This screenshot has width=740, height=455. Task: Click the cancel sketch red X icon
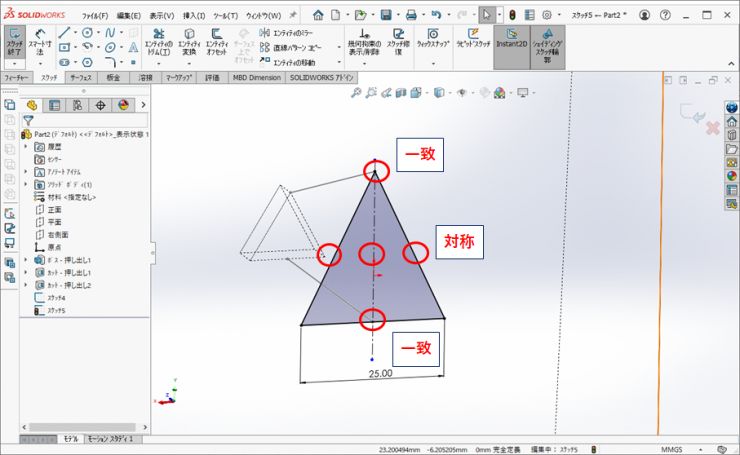713,128
